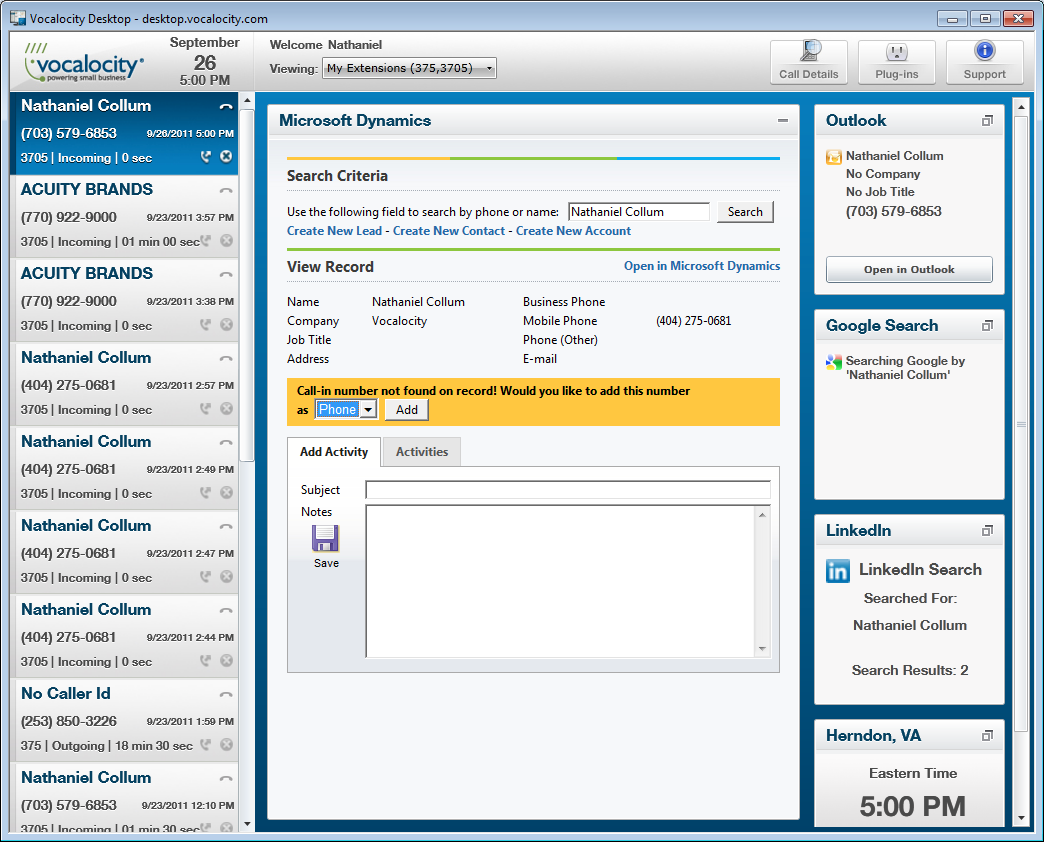Viewport: 1044px width, 842px height.
Task: Click call list scrollbar down arrow
Action: point(247,824)
